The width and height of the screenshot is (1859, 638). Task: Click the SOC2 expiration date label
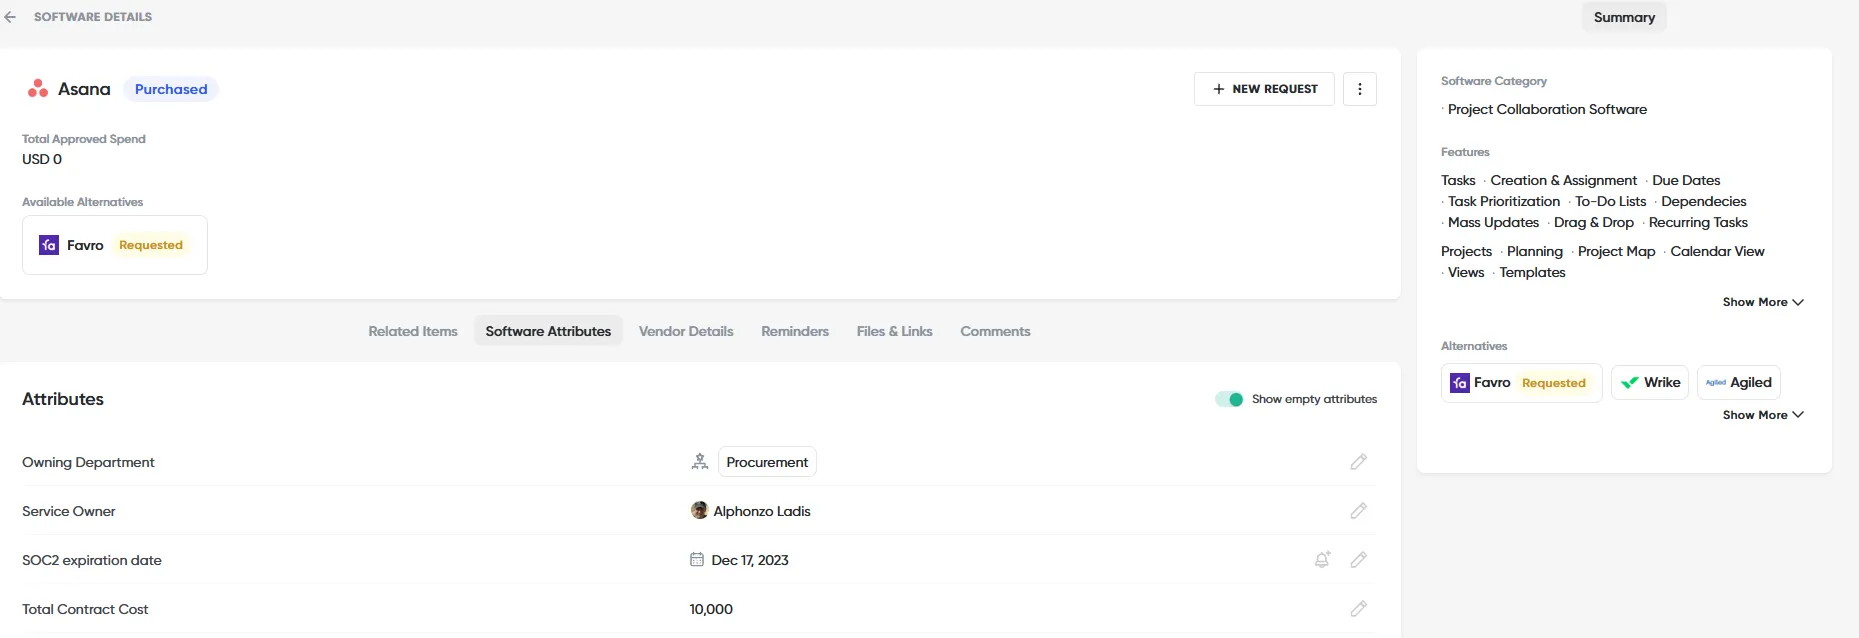92,560
